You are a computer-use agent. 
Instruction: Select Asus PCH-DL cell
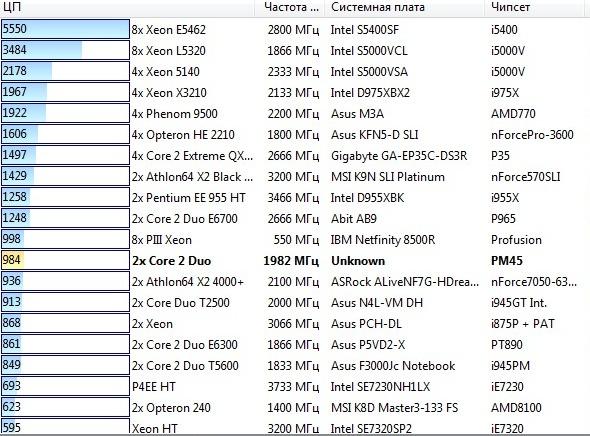366,324
